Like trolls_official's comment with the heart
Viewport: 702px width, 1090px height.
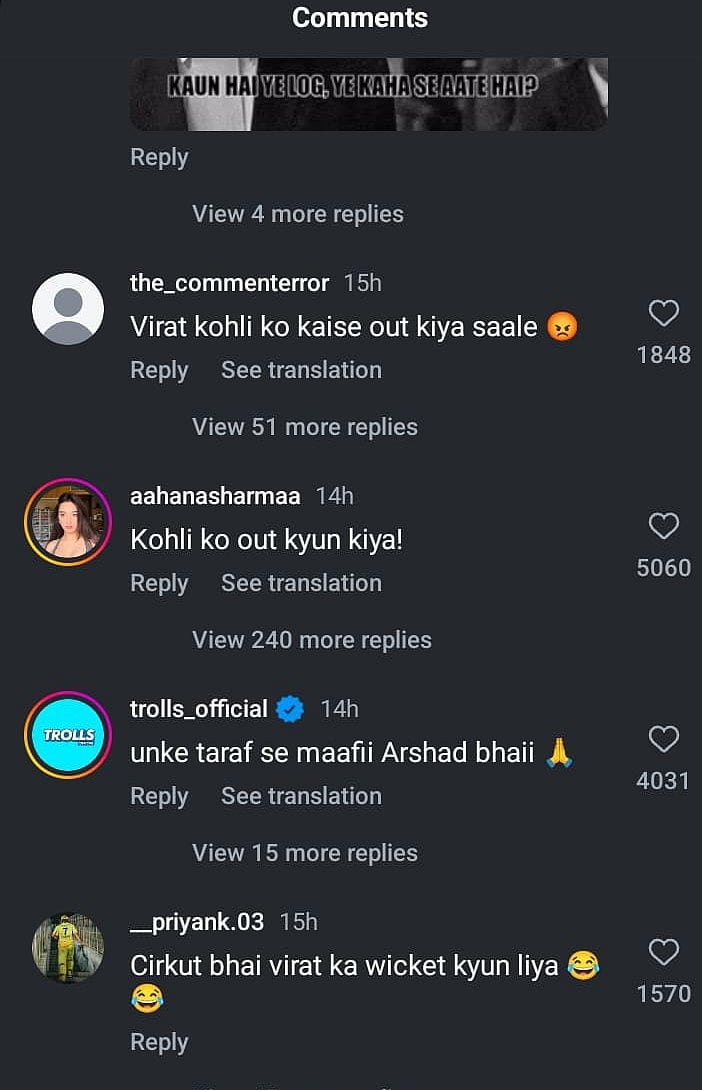point(663,740)
